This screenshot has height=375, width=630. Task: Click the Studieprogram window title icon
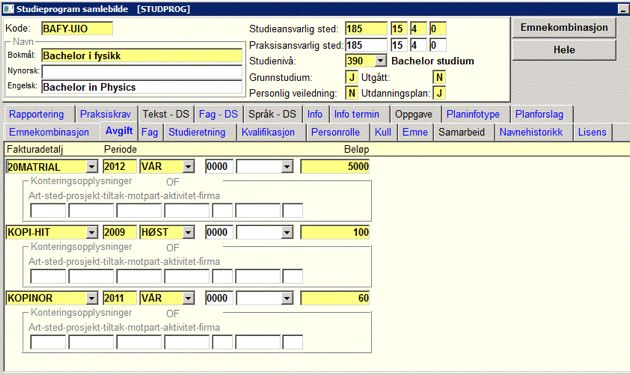click(8, 8)
